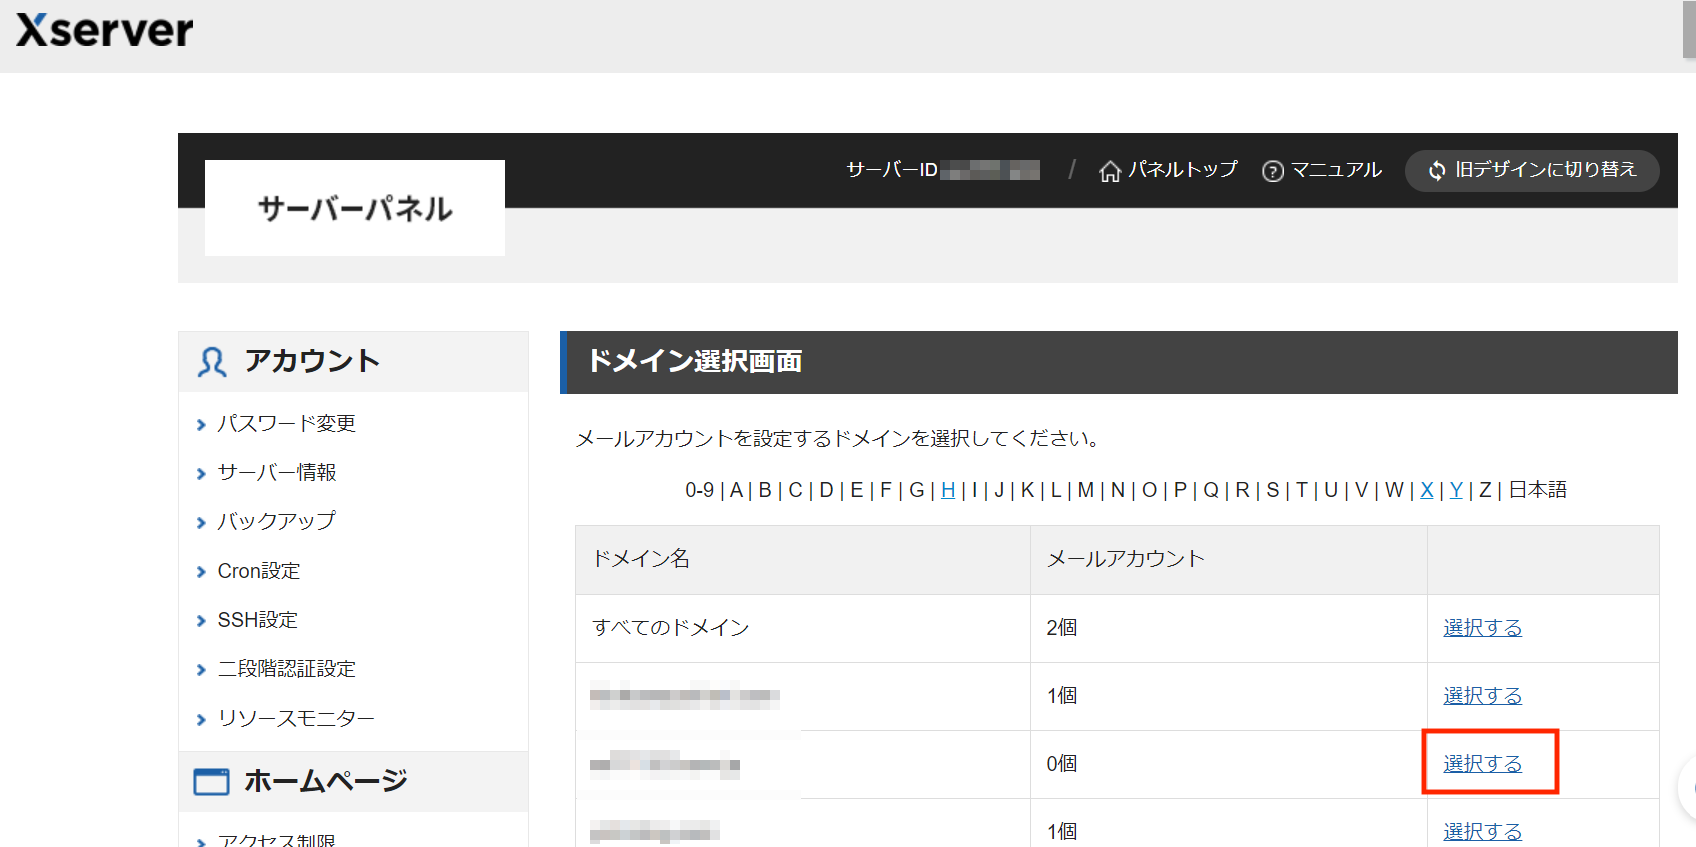Screen dimensions: 1696x847
Task: Click the アカウント person icon
Action: 211,362
